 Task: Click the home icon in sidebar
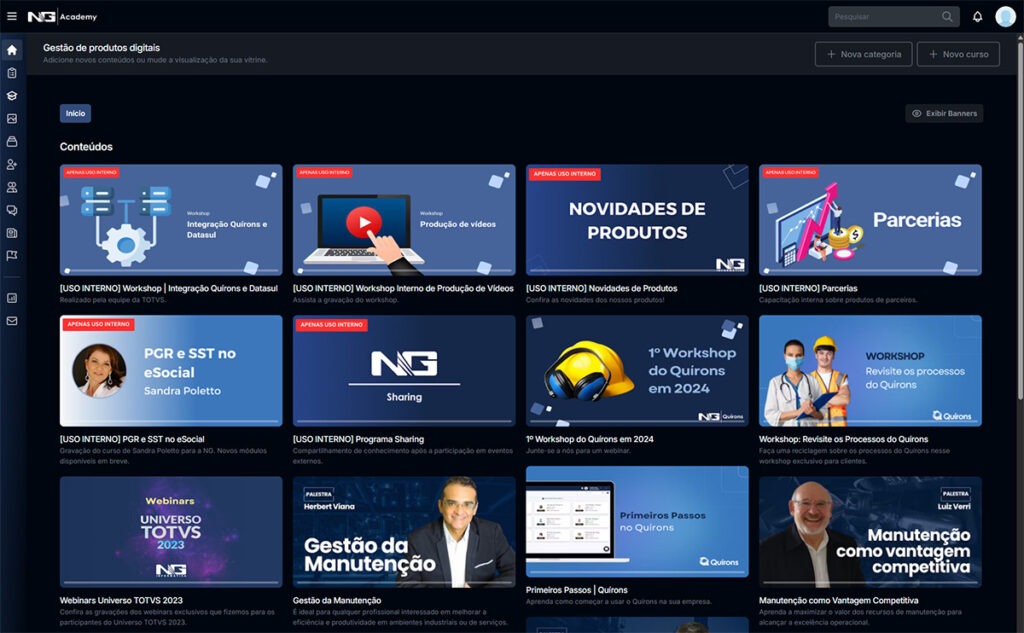point(12,50)
